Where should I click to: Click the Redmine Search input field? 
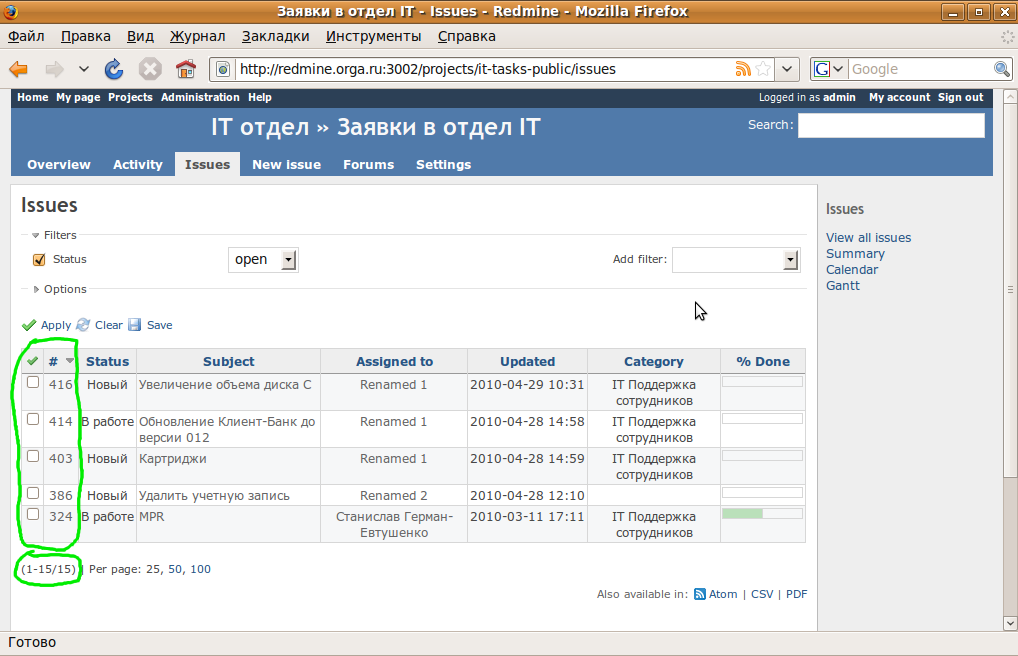(891, 125)
